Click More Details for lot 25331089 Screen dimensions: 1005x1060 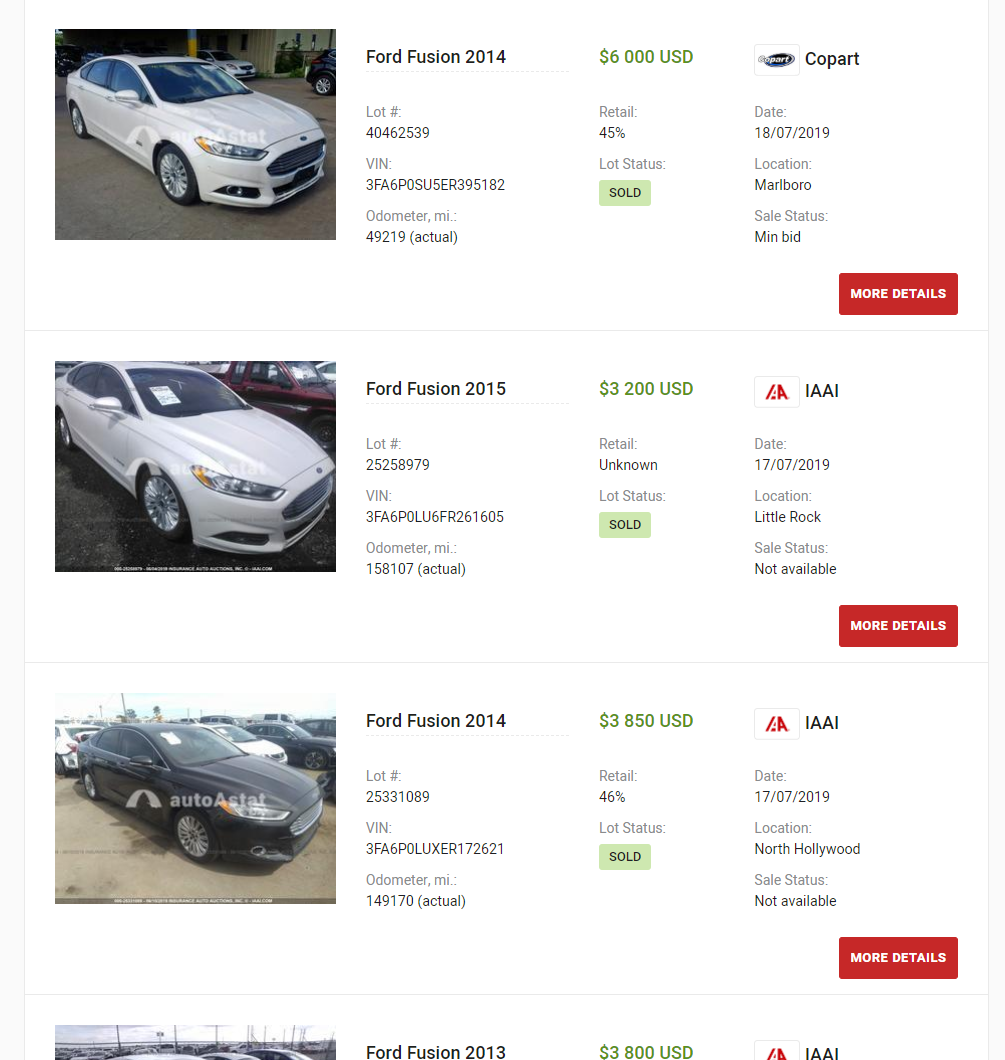(898, 958)
